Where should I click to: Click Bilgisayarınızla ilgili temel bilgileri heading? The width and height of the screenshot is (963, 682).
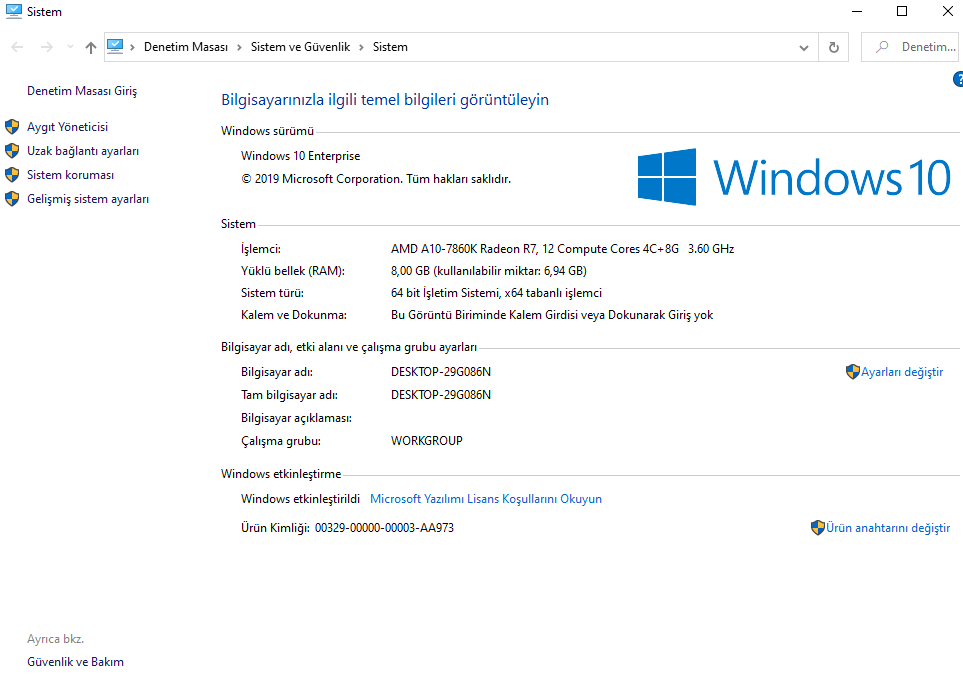coord(385,100)
